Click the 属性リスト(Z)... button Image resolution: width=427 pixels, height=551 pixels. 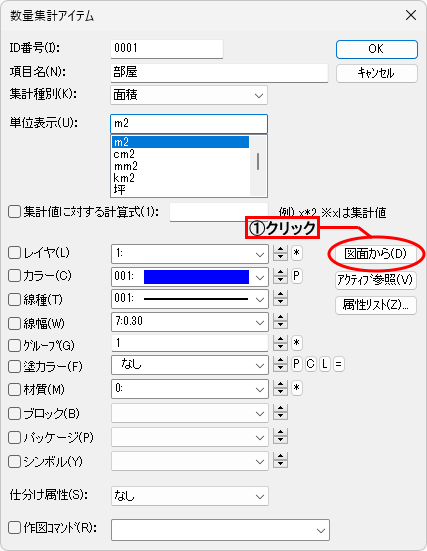click(x=376, y=305)
